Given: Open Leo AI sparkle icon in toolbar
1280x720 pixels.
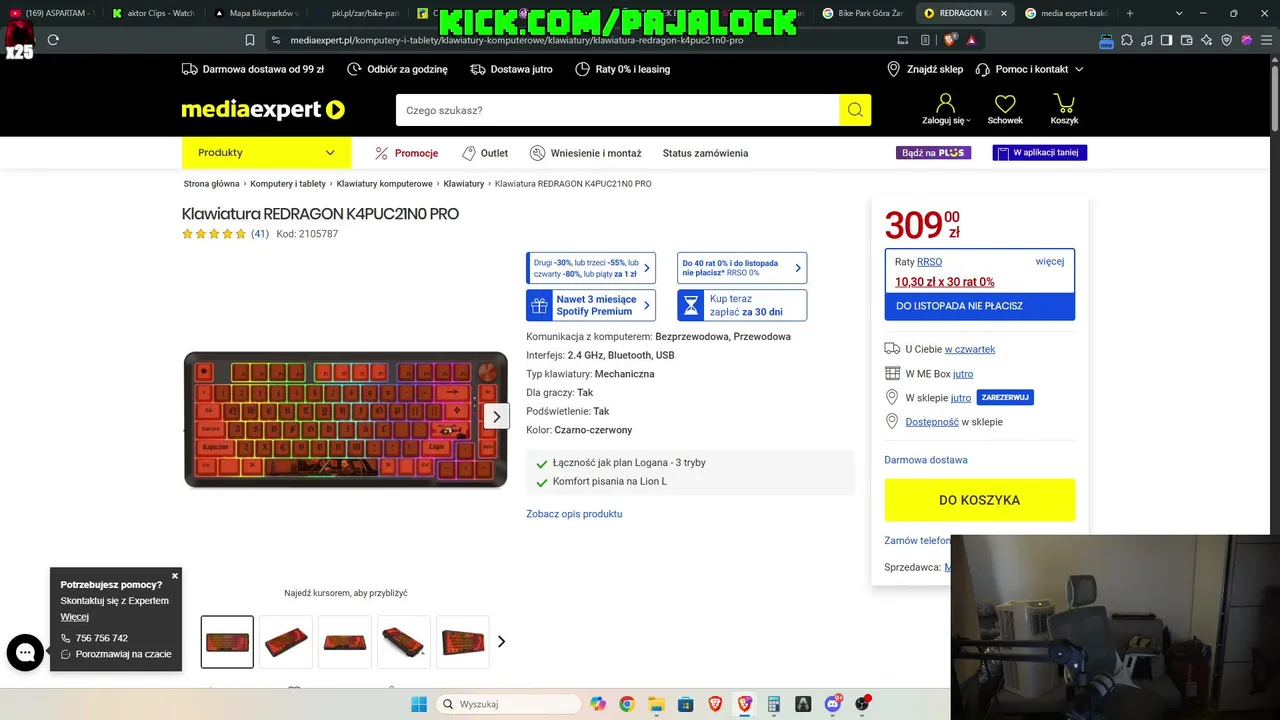Looking at the screenshot, I should [x=1207, y=40].
